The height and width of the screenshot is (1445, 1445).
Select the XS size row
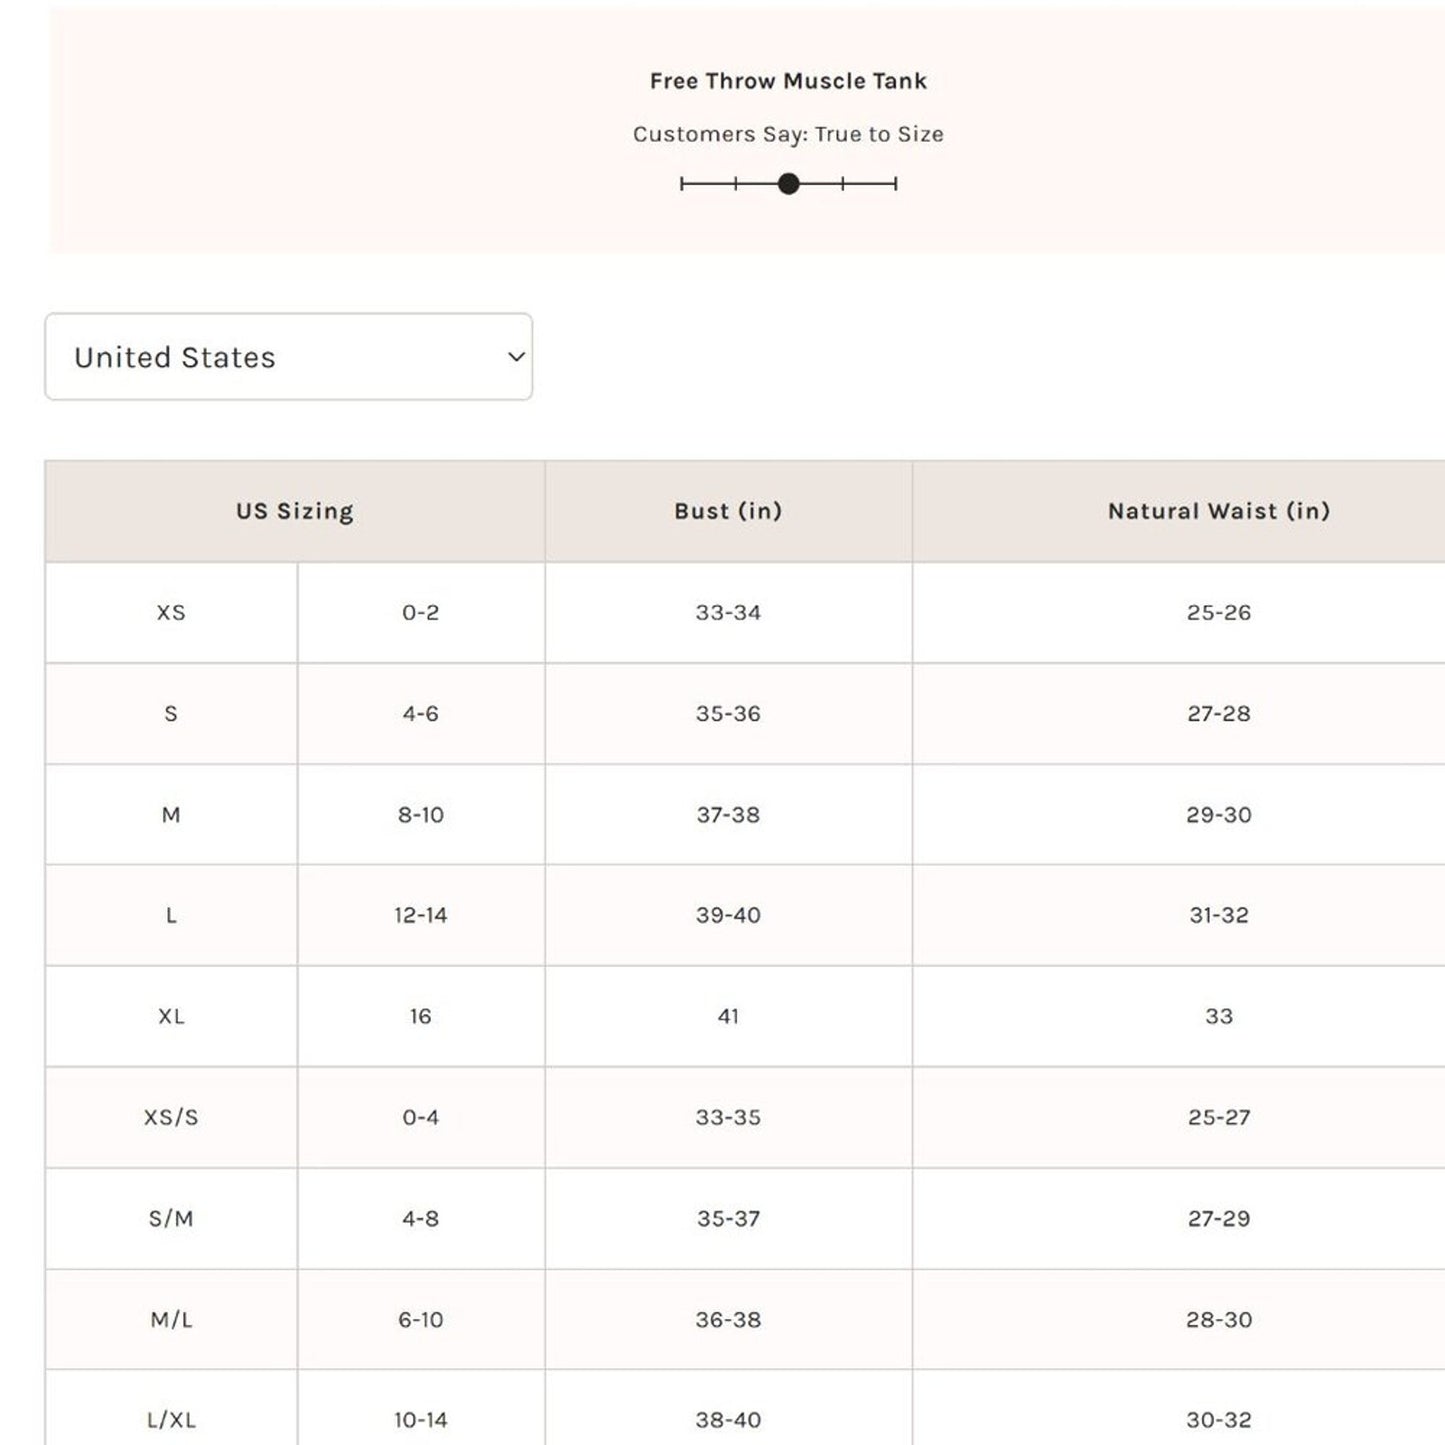point(170,613)
